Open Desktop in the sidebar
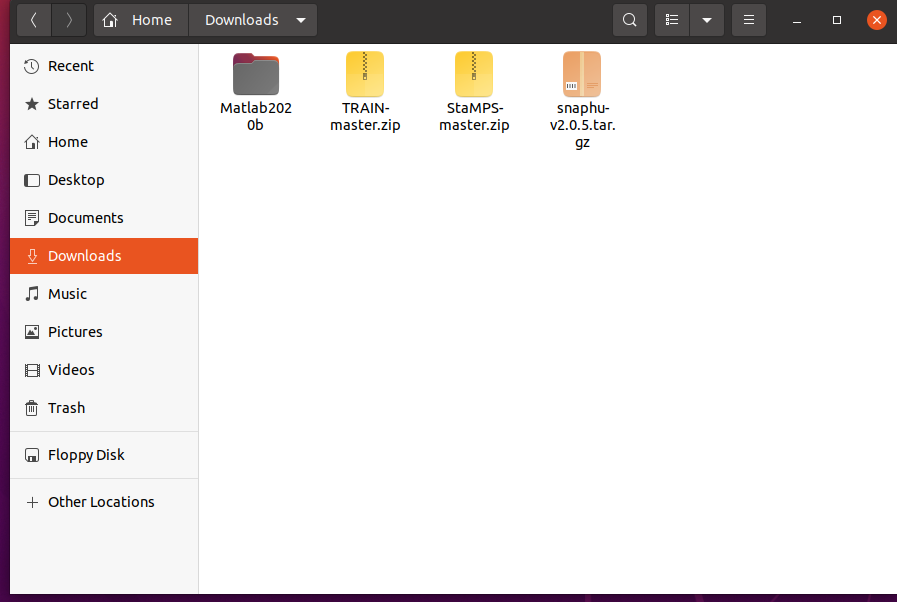This screenshot has height=602, width=897. tap(104, 180)
